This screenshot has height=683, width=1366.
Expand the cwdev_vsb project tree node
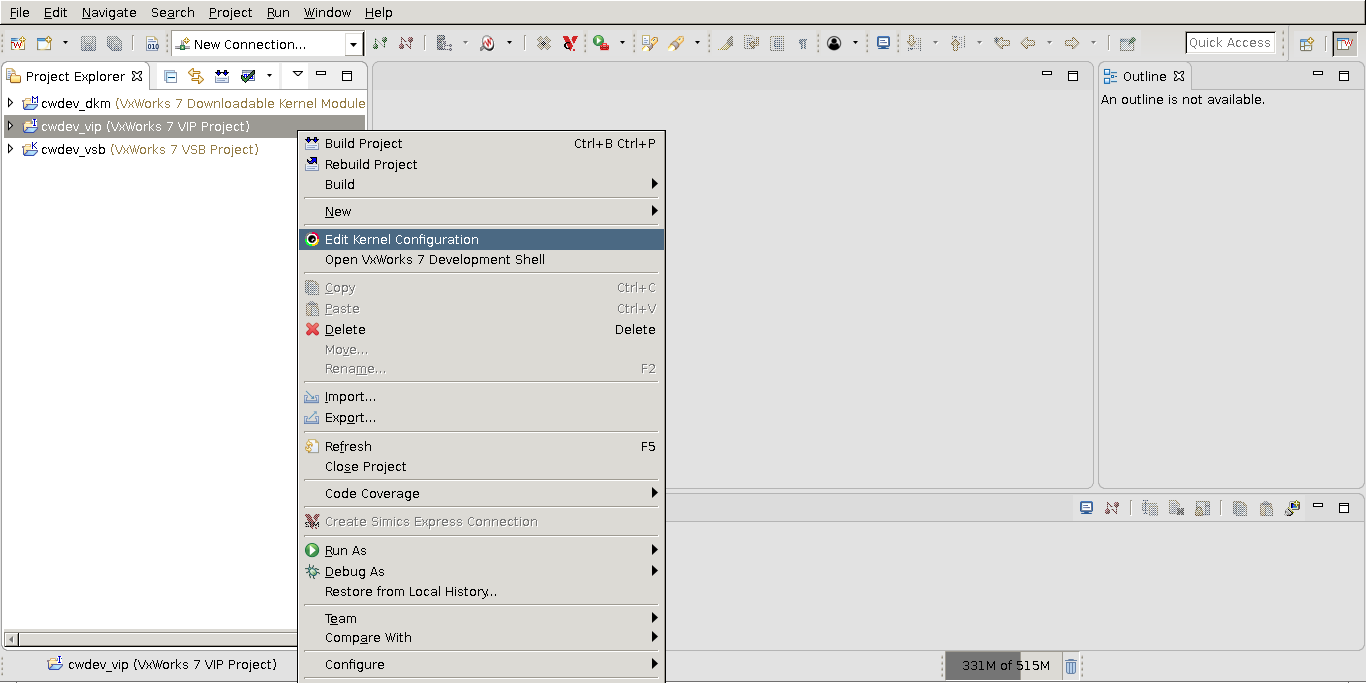click(x=11, y=149)
